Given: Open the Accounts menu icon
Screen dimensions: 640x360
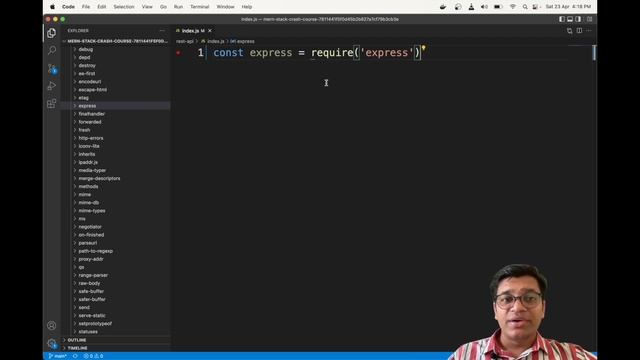Looking at the screenshot, I should pyautogui.click(x=51, y=325).
